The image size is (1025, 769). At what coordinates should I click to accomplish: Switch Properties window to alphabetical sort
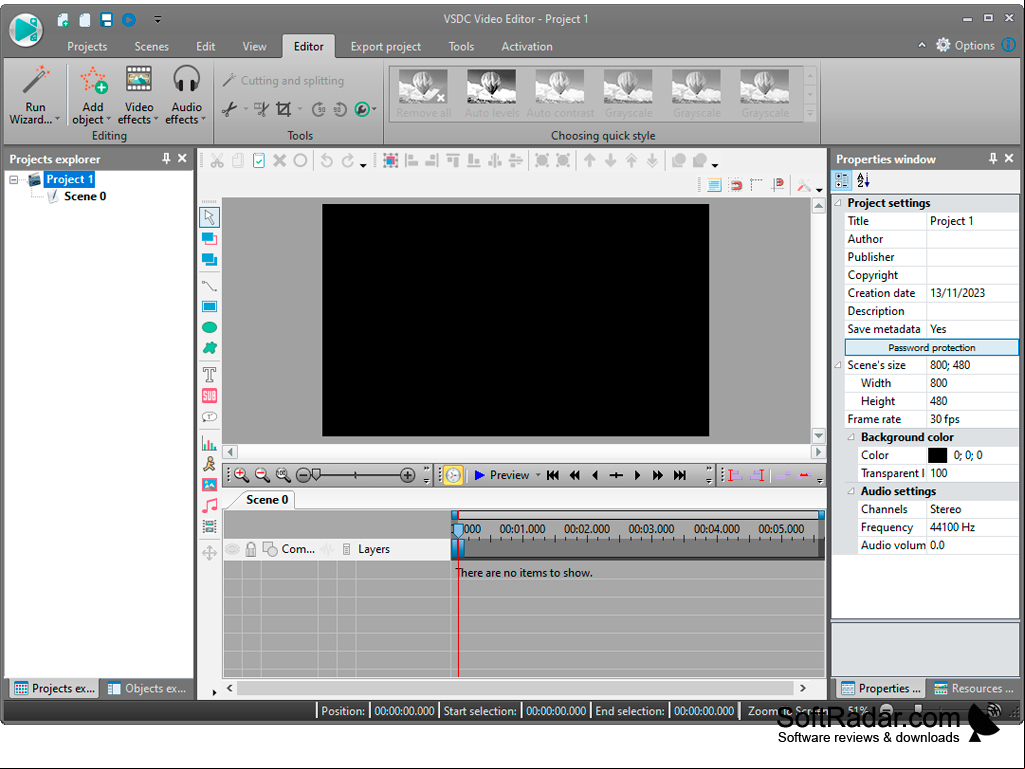pos(863,180)
